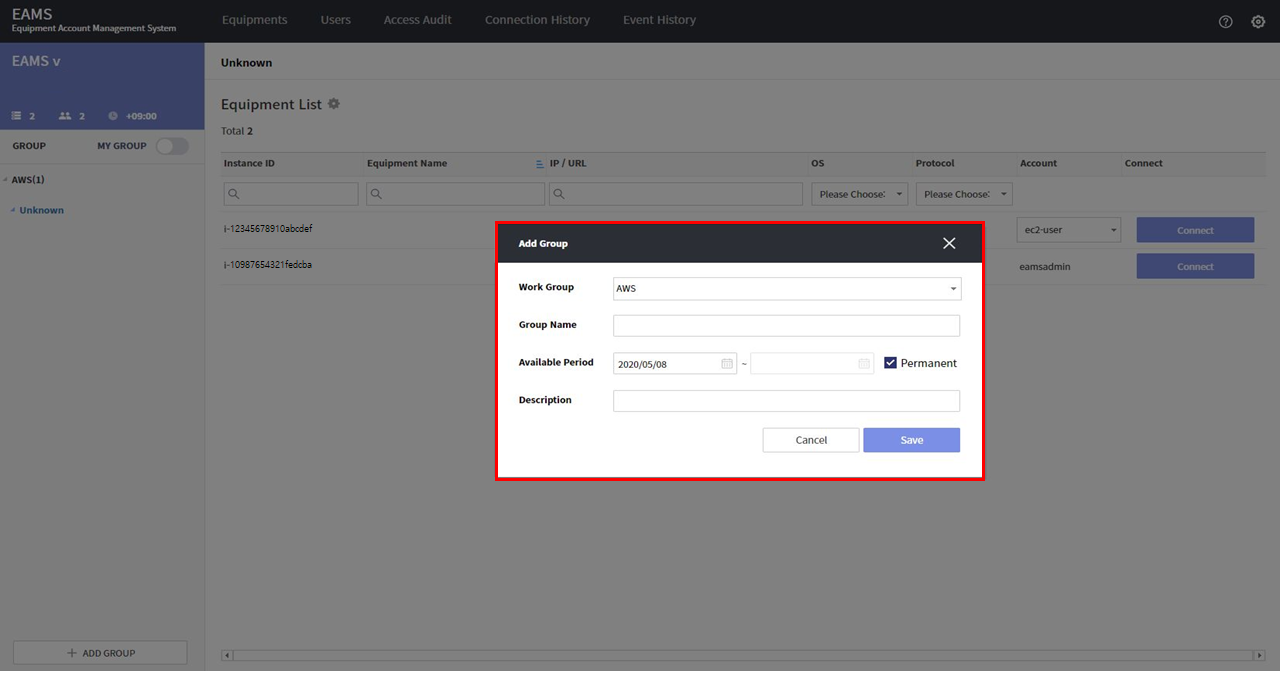1288x689 pixels.
Task: Open the Connection History menu
Action: tap(537, 20)
